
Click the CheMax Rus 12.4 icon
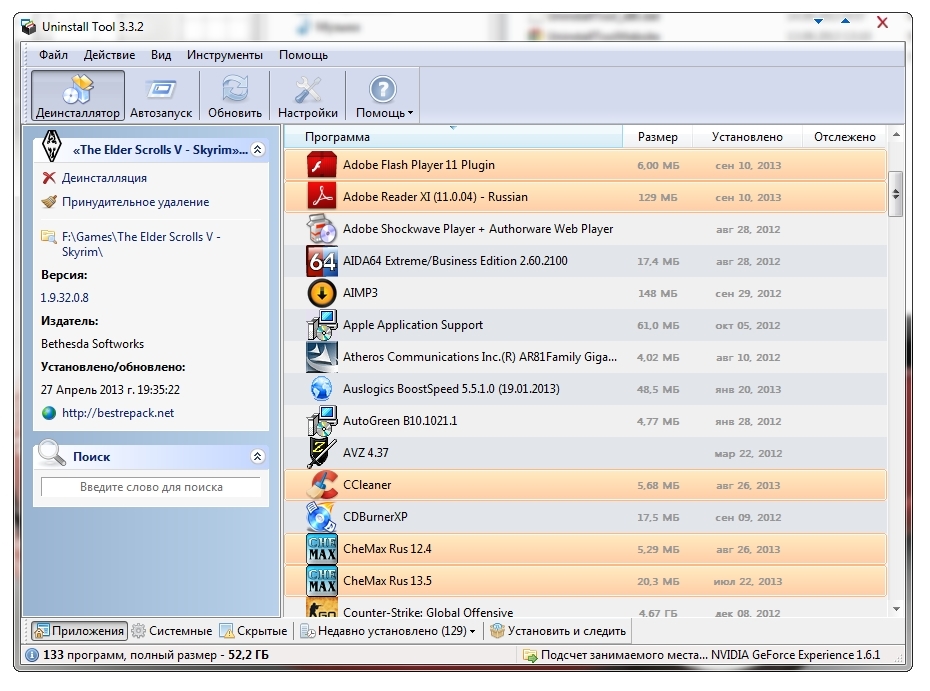(322, 549)
